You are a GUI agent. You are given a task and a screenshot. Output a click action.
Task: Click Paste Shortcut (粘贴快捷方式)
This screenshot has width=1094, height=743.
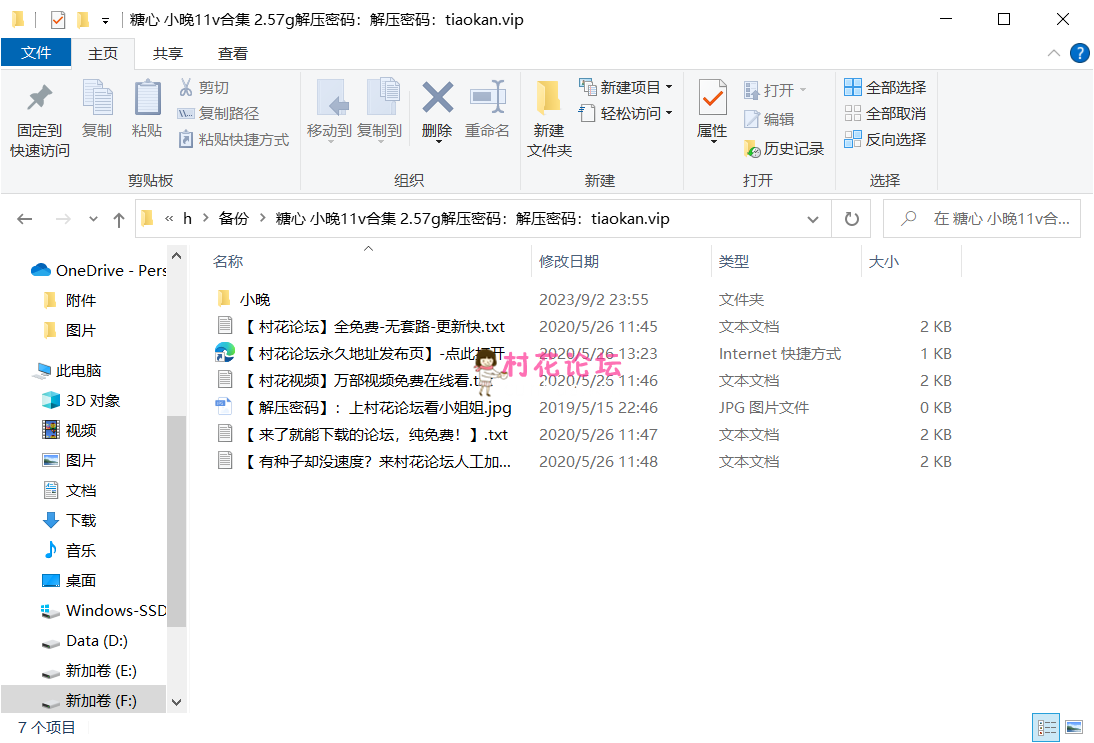coord(234,140)
